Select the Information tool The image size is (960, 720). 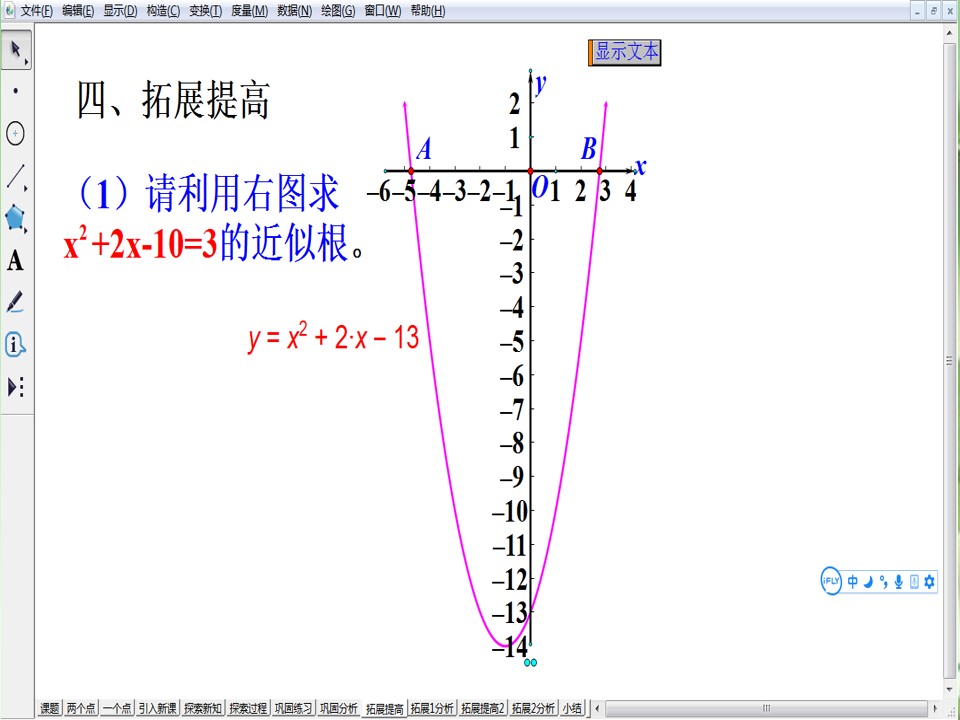(x=15, y=345)
